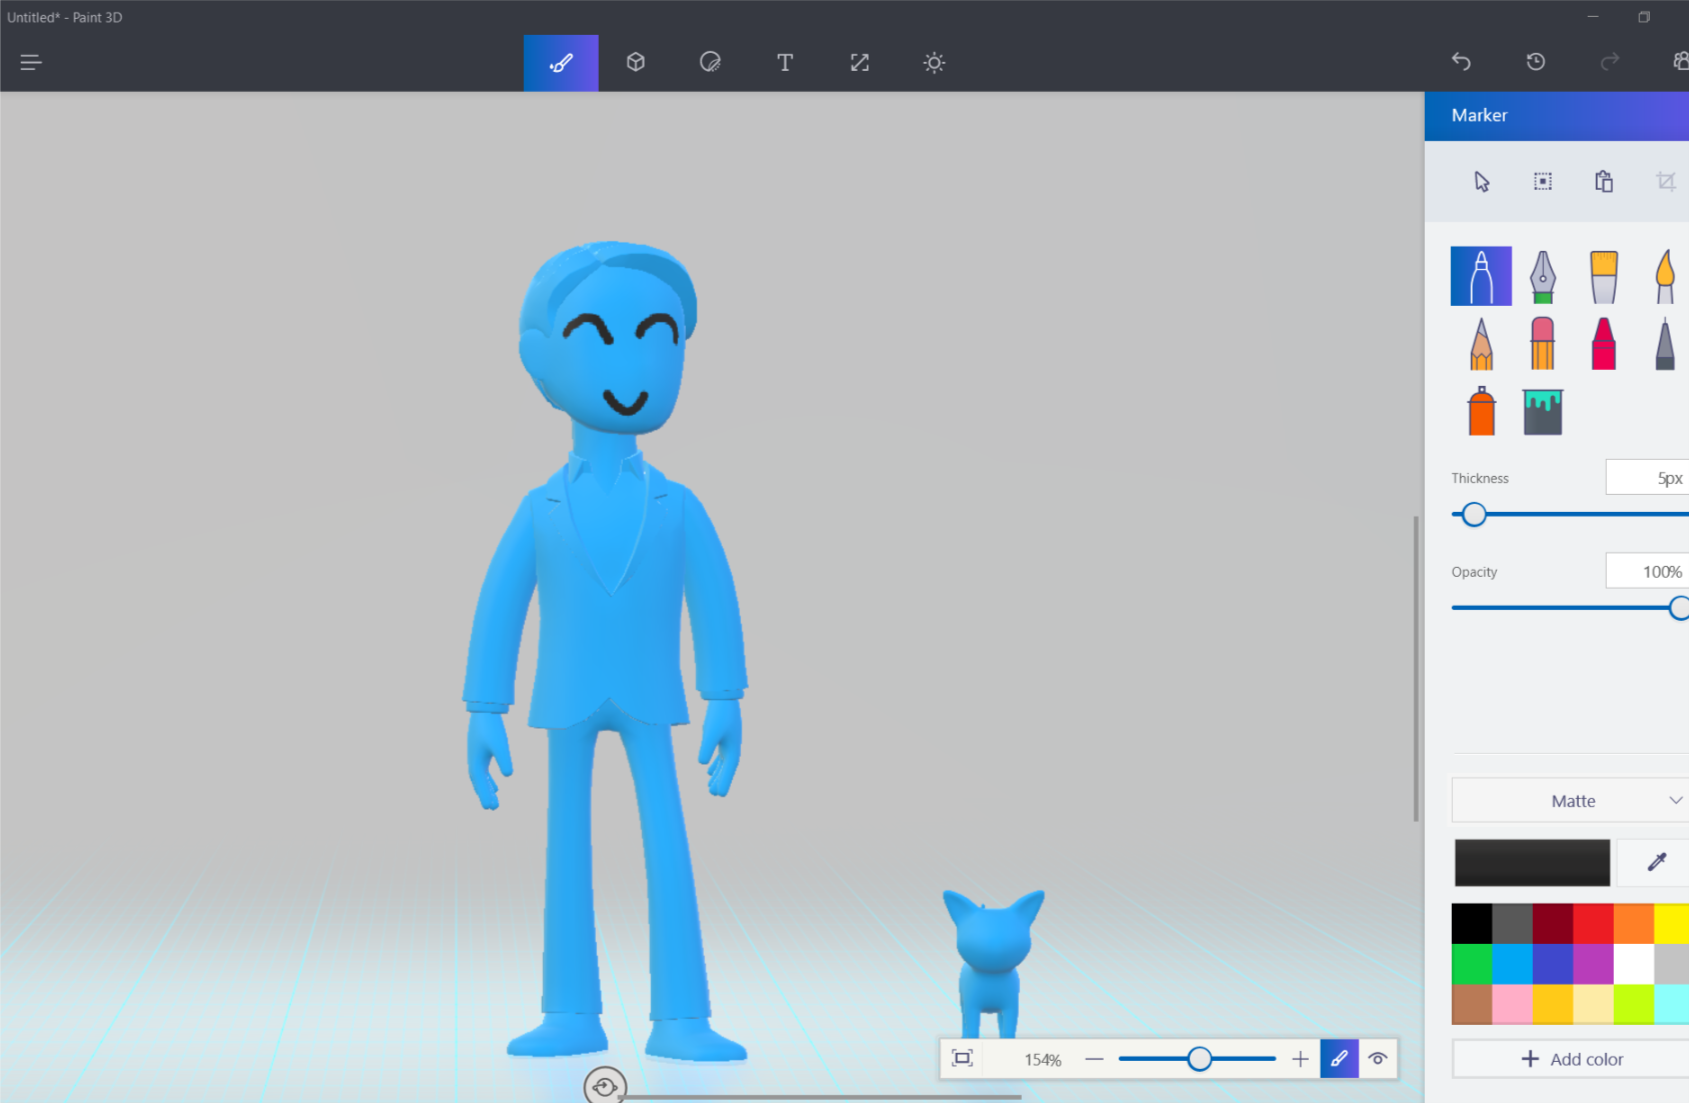Select the Pixel pen tool
Image resolution: width=1689 pixels, height=1103 pixels.
click(1665, 343)
